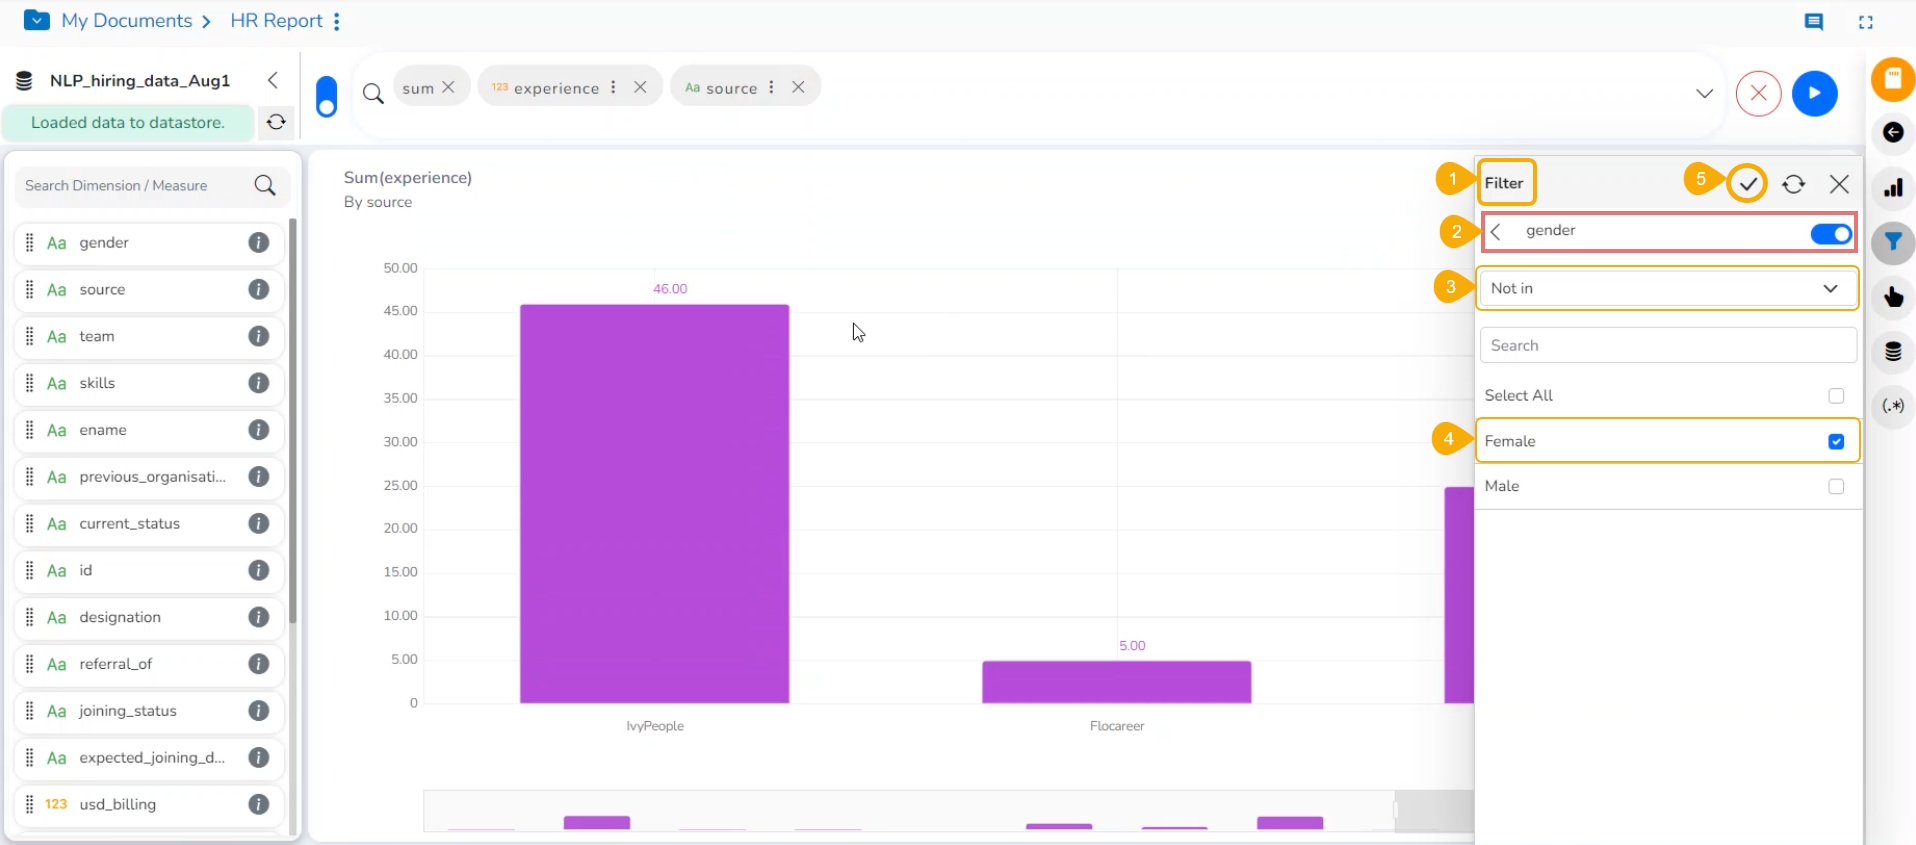Click the filter values Search field
This screenshot has width=1916, height=845.
1668,346
